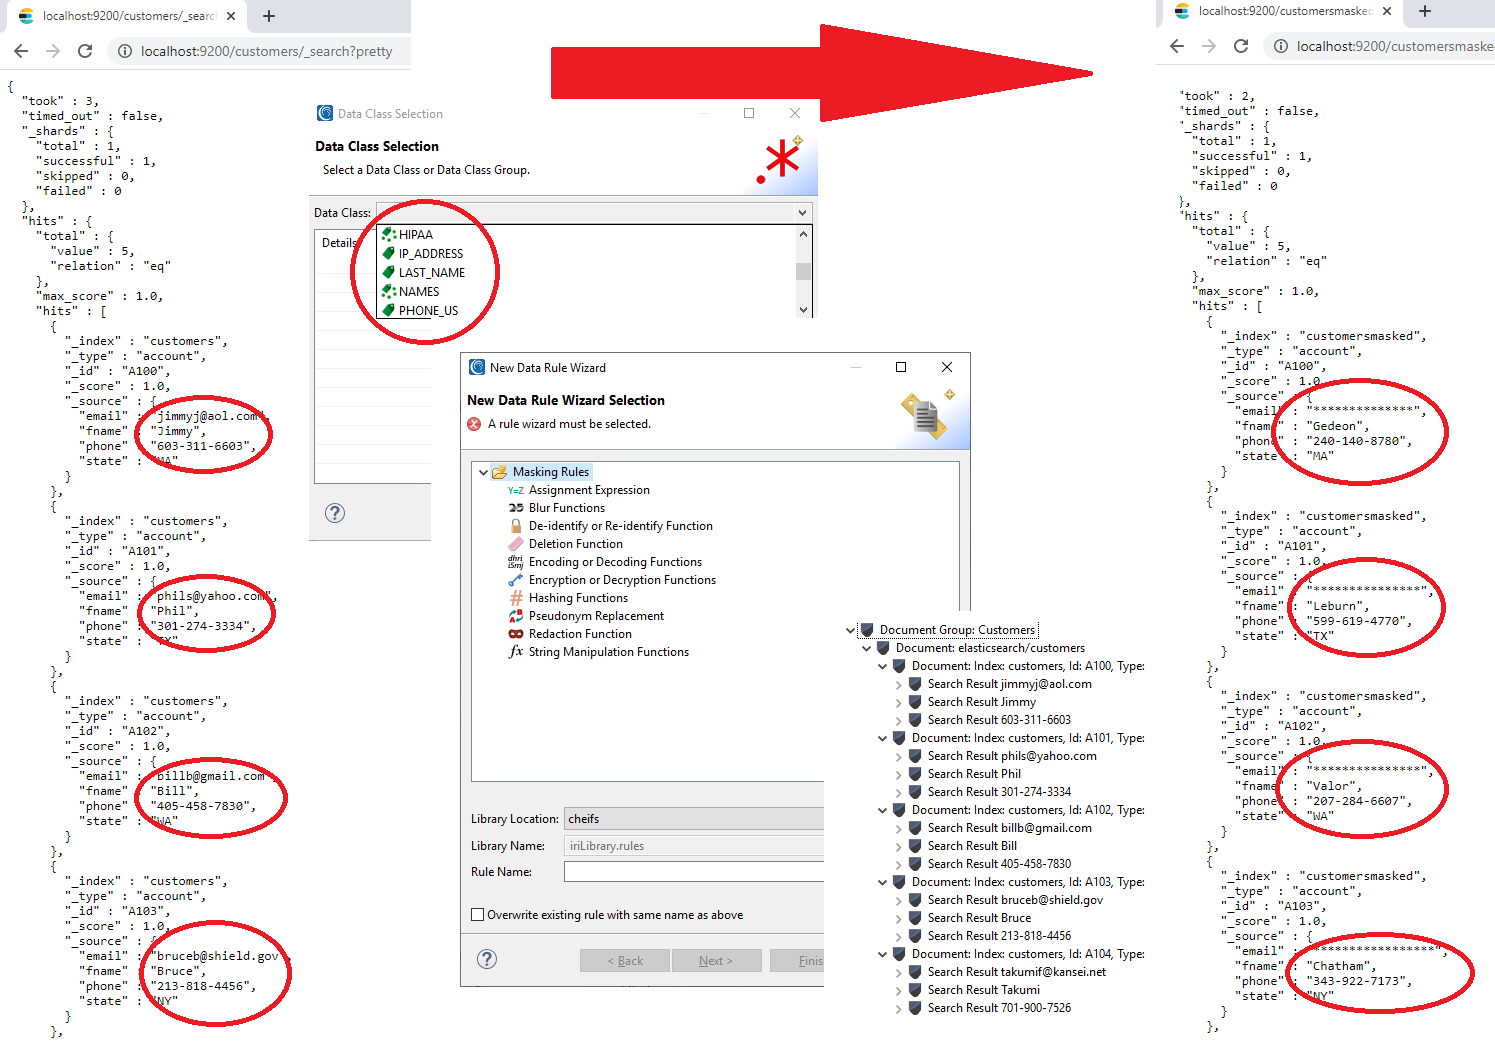Collapse the document index with Id: A103
The image size is (1495, 1059).
click(x=883, y=882)
